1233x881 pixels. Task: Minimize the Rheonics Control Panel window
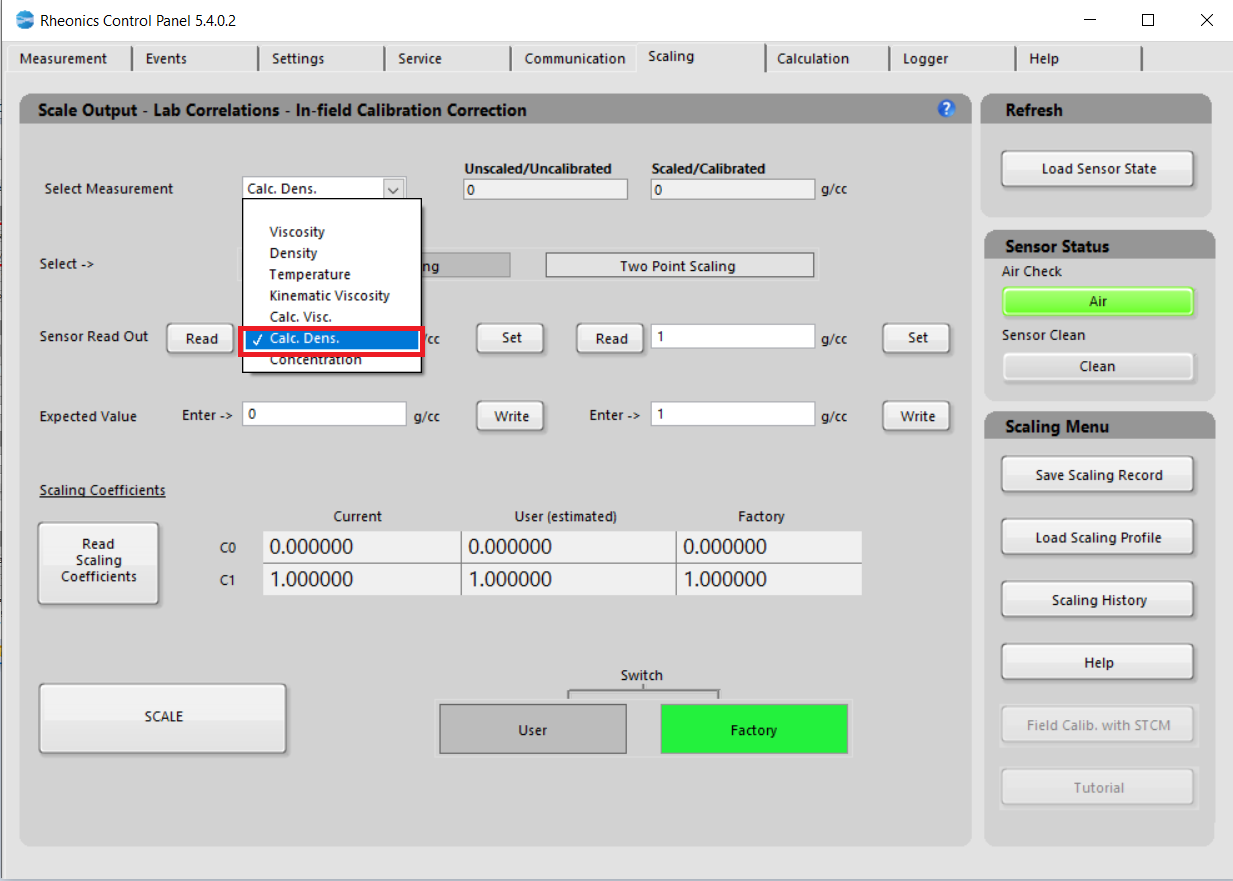pyautogui.click(x=1091, y=20)
